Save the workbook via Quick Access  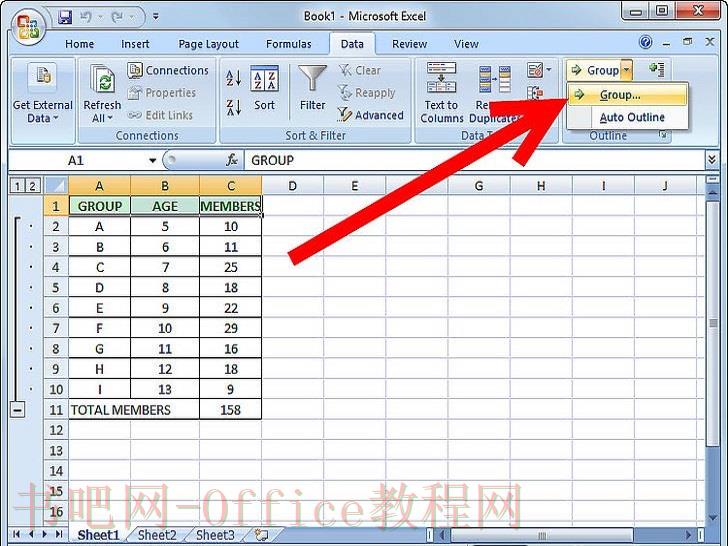[x=65, y=17]
